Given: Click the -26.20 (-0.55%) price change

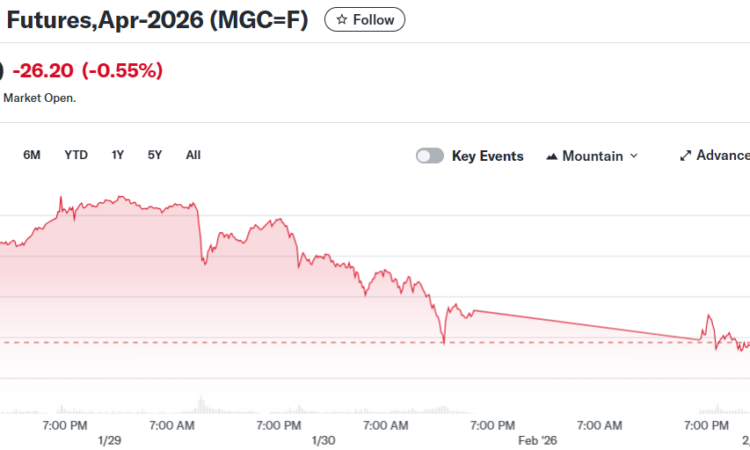Looking at the screenshot, I should pyautogui.click(x=87, y=70).
